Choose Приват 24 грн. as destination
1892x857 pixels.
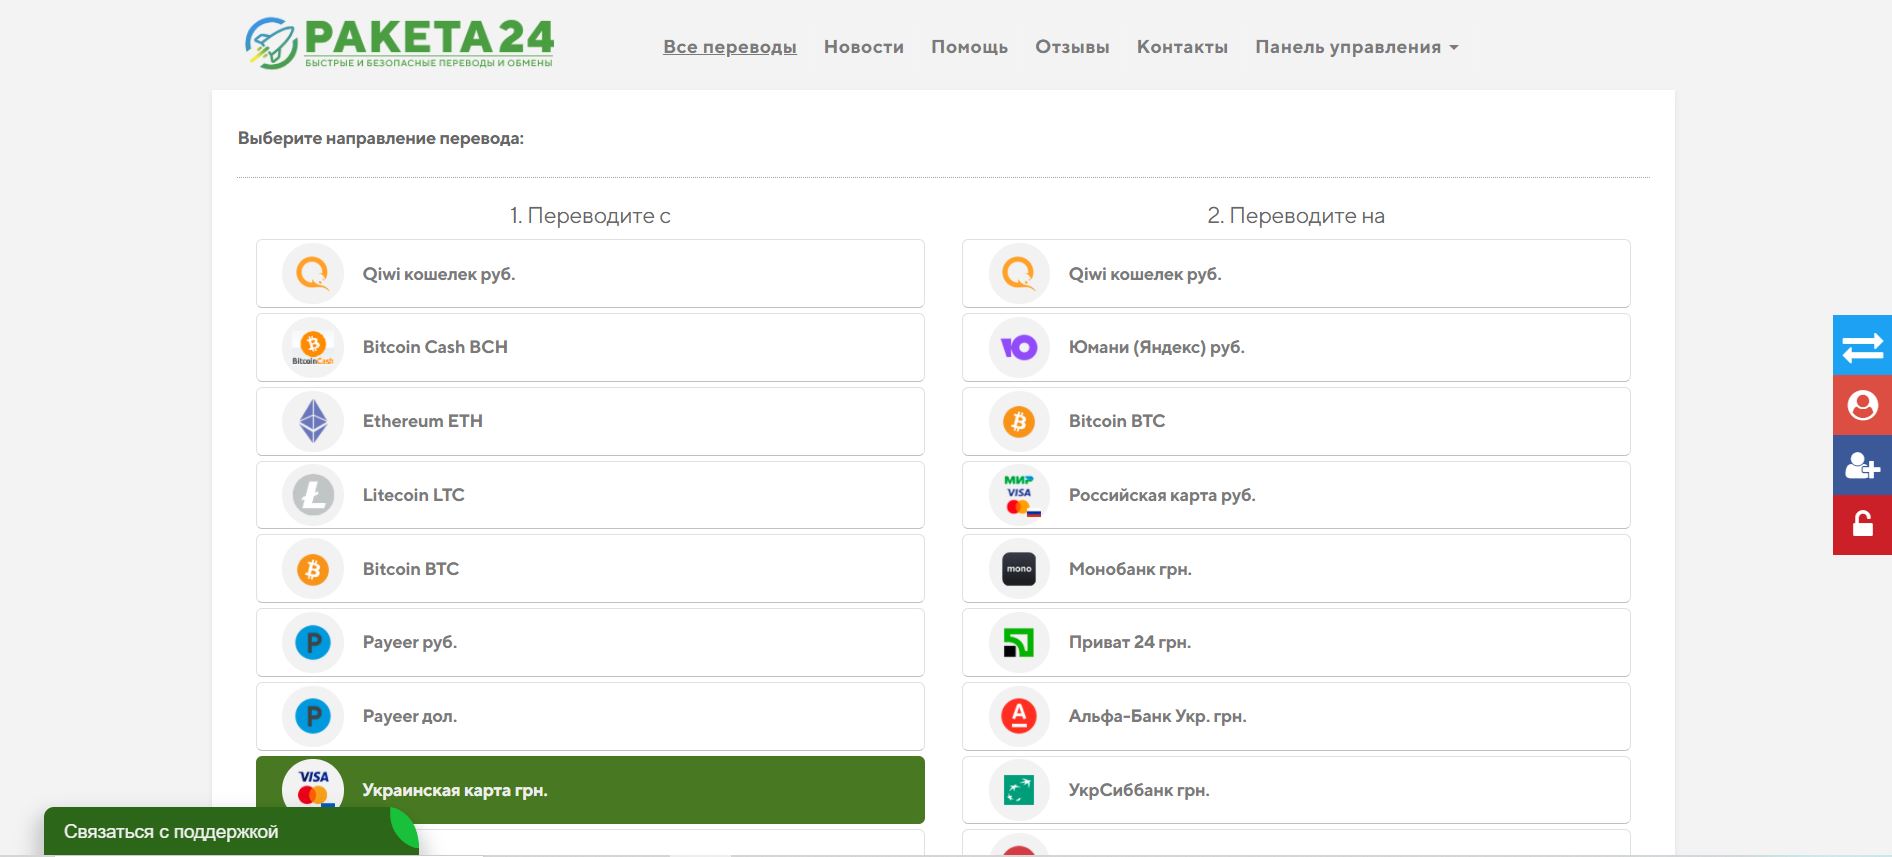[x=1296, y=642]
